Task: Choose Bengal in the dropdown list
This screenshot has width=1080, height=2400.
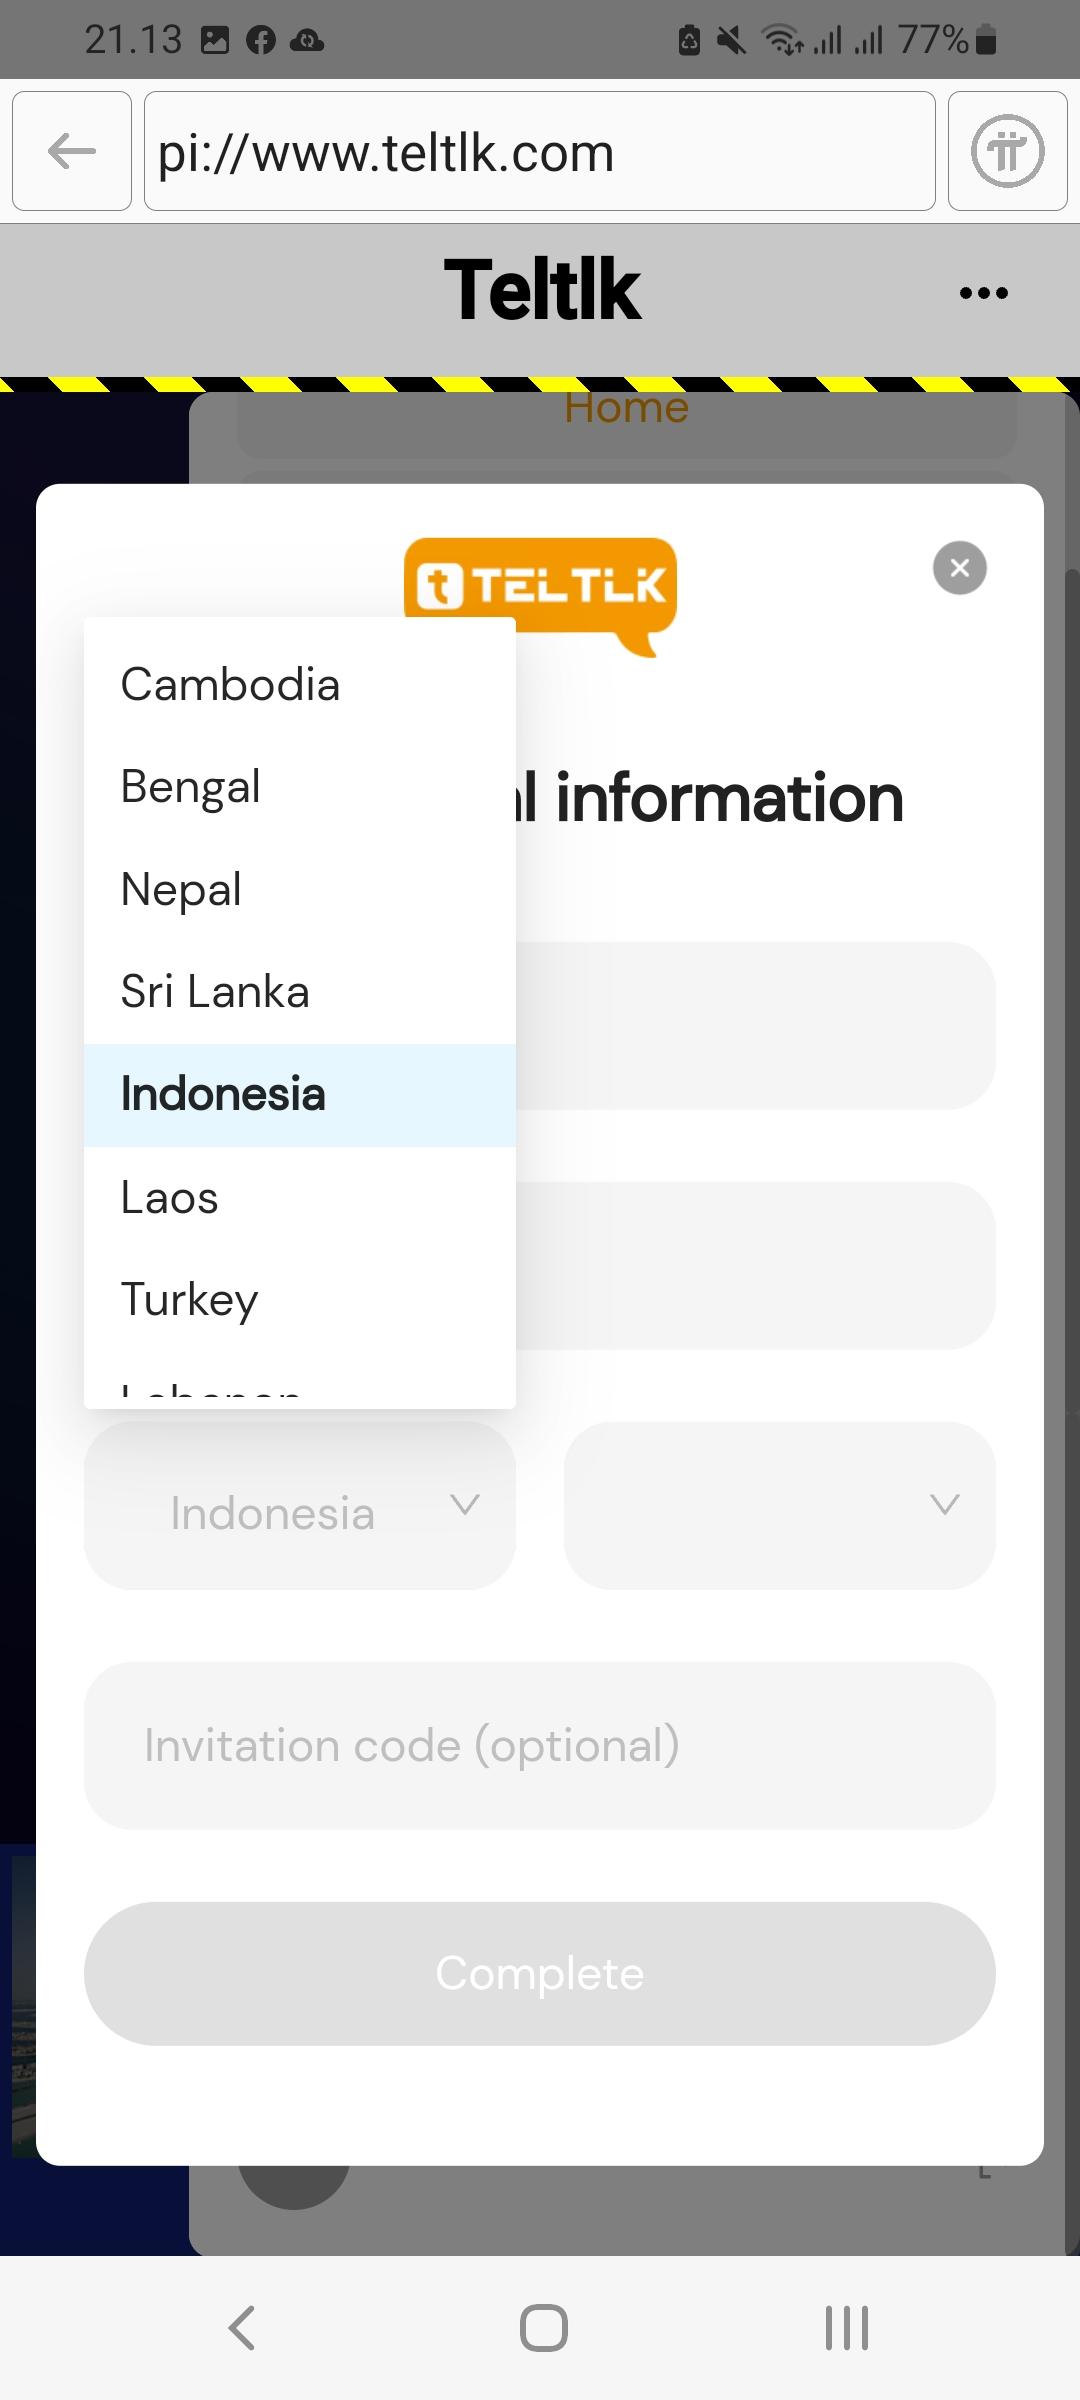Action: (x=191, y=787)
